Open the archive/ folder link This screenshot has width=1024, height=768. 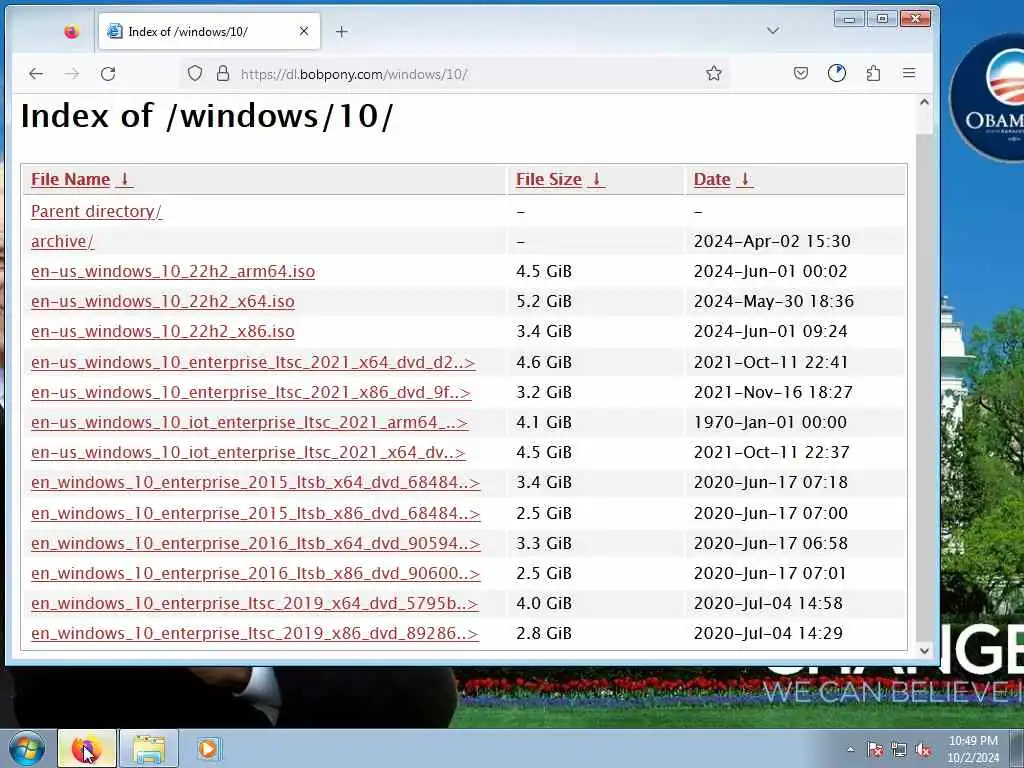(x=63, y=242)
